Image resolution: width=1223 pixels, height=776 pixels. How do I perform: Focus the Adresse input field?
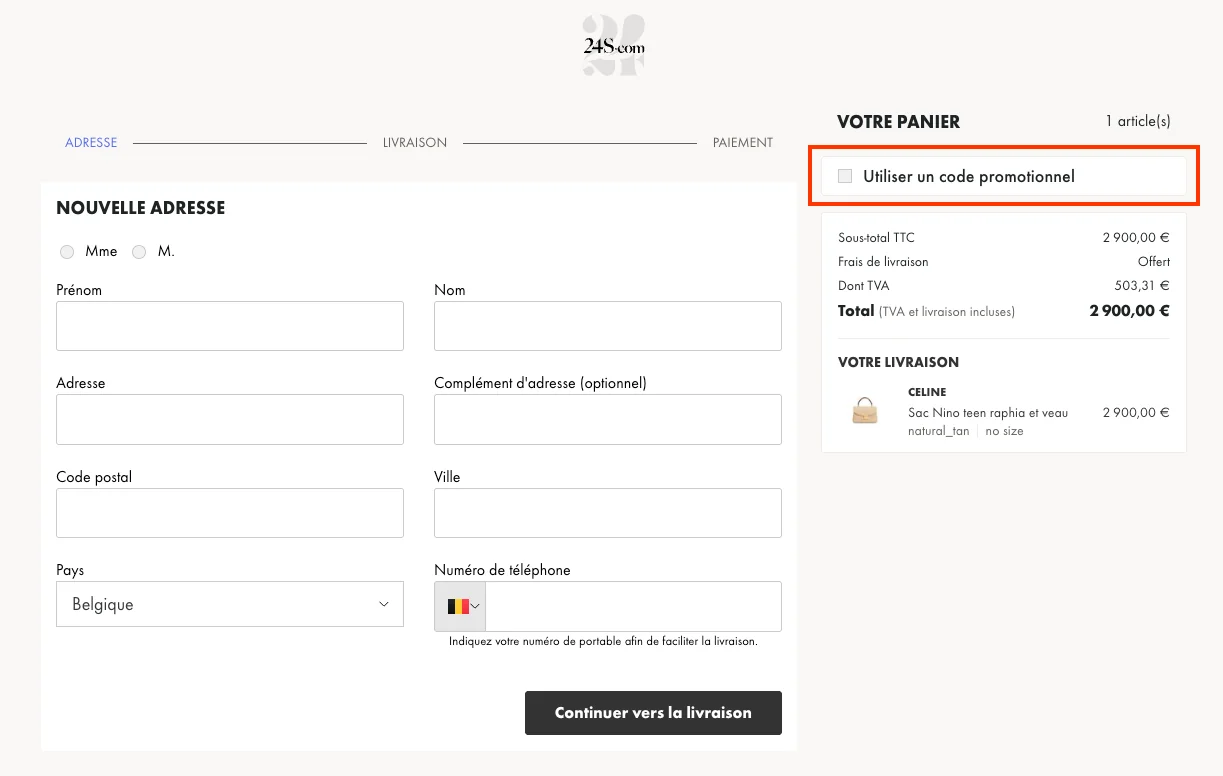click(230, 419)
